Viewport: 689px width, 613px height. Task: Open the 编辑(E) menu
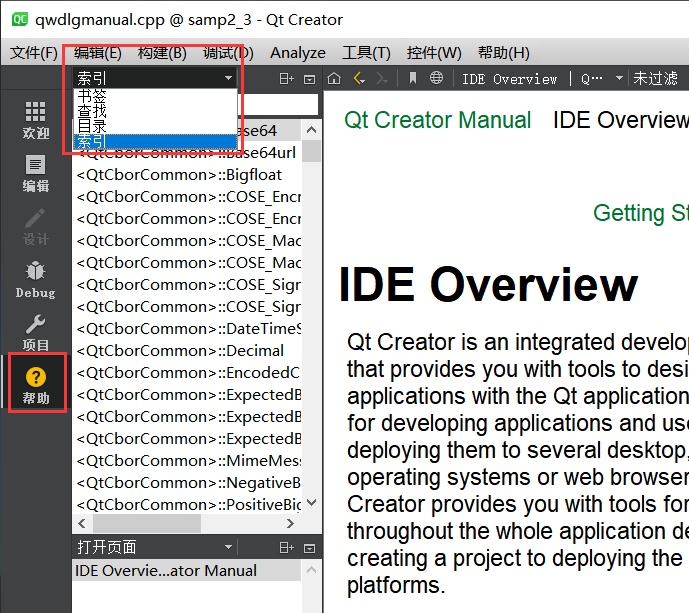[98, 53]
